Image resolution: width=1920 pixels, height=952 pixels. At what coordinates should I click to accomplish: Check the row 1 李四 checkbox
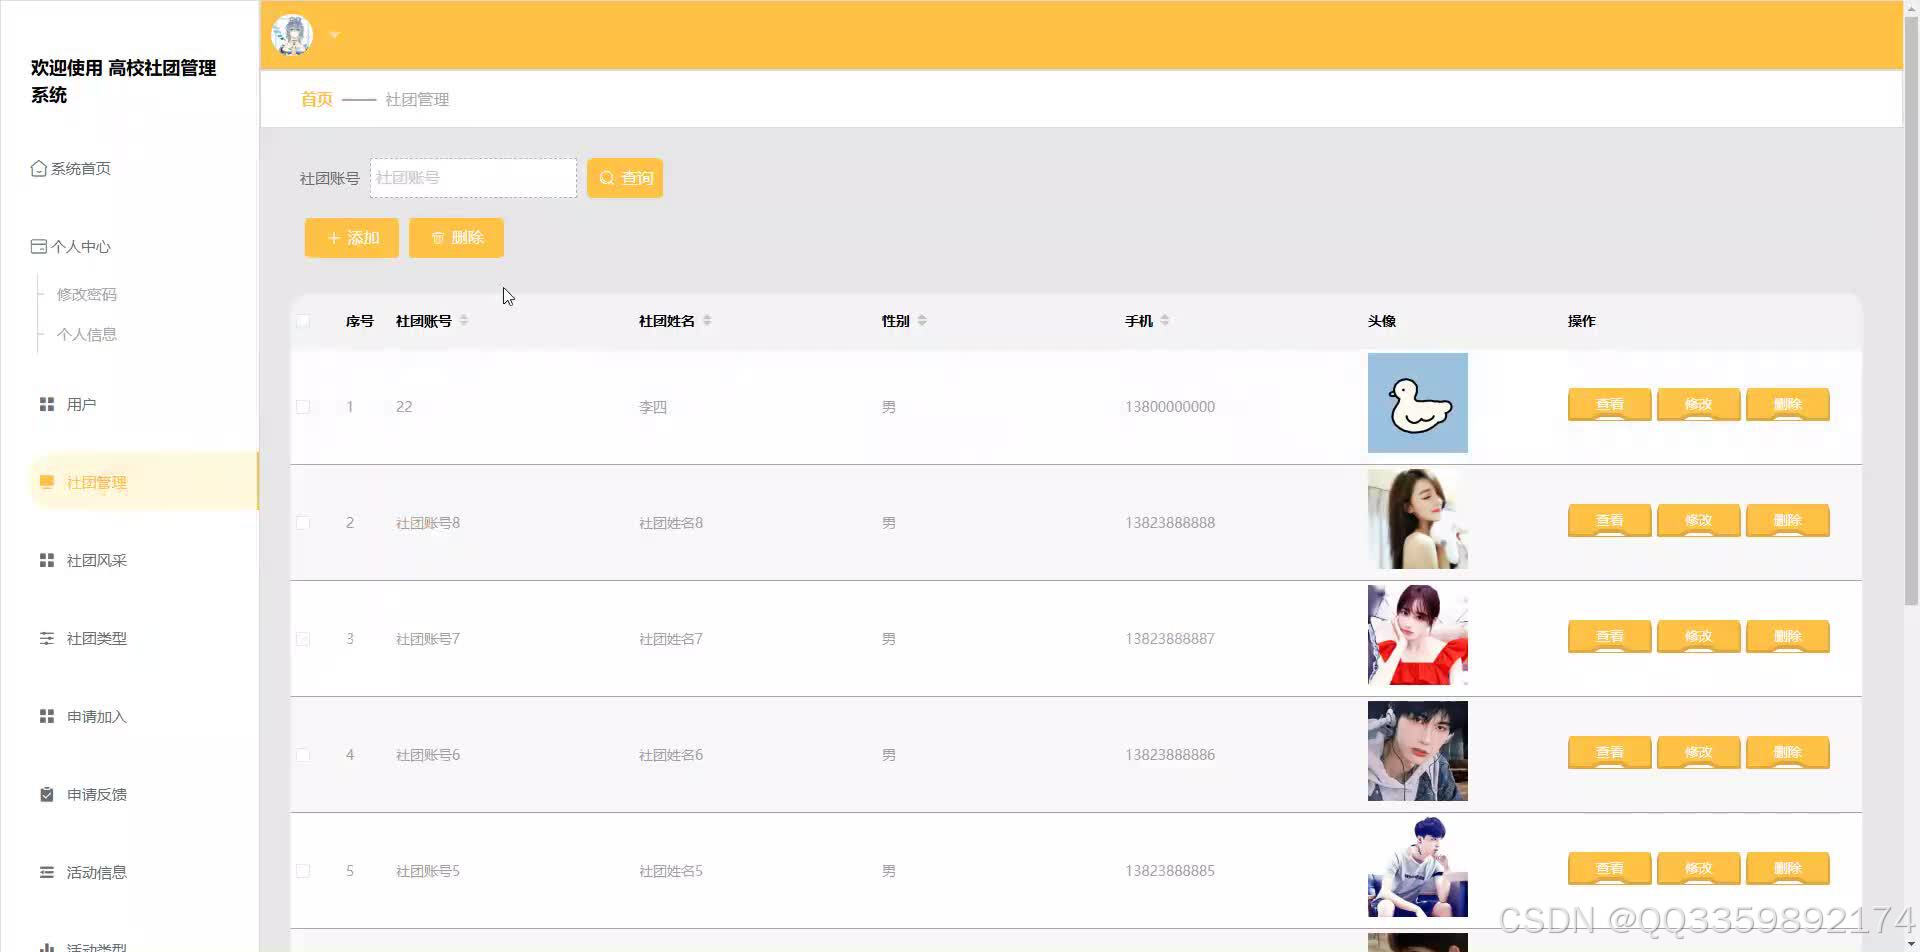303,407
